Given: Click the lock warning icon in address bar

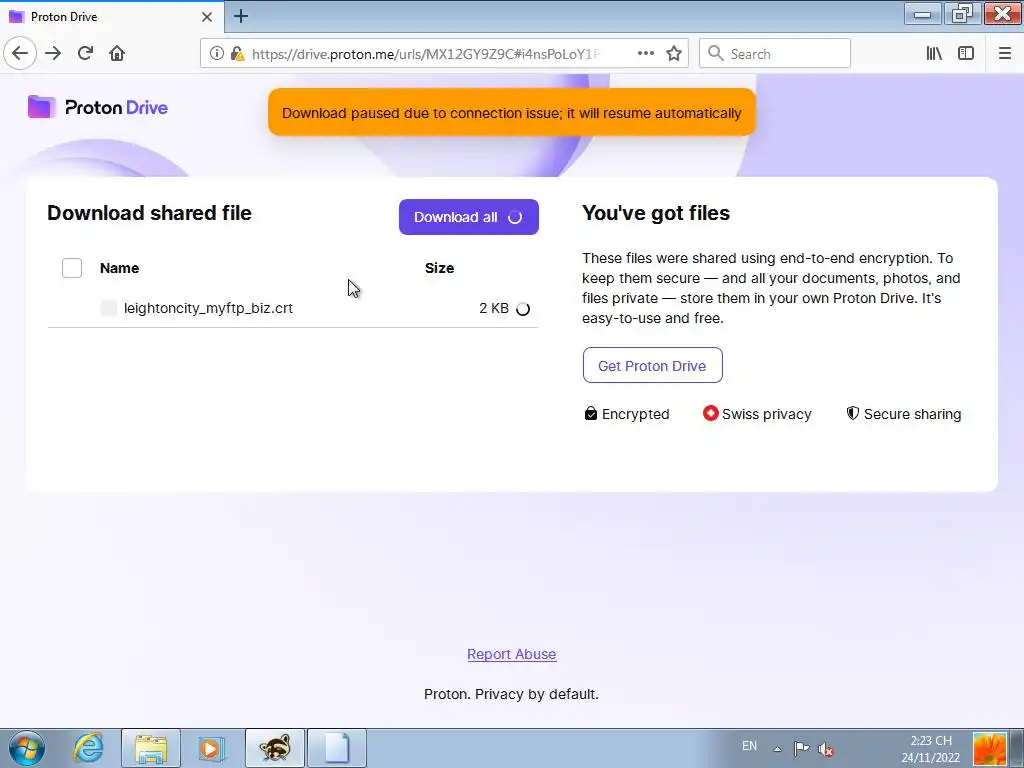Looking at the screenshot, I should 238,54.
